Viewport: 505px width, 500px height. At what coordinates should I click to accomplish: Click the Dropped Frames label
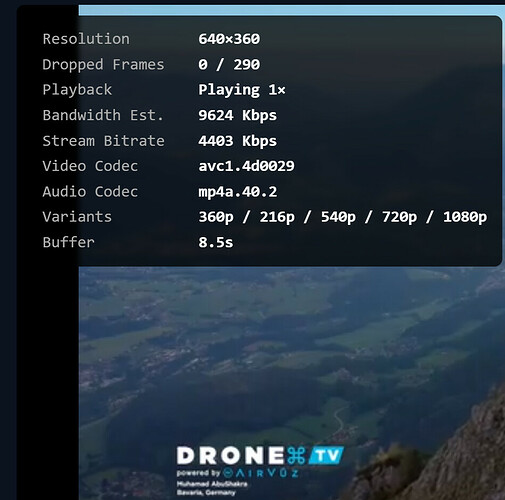103,65
